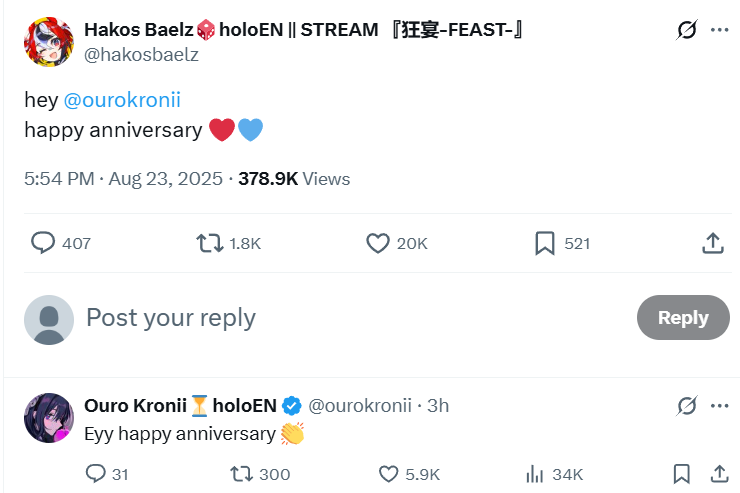740x493 pixels.
Task: Open Ouro Kronii's profile avatar
Action: click(47, 417)
